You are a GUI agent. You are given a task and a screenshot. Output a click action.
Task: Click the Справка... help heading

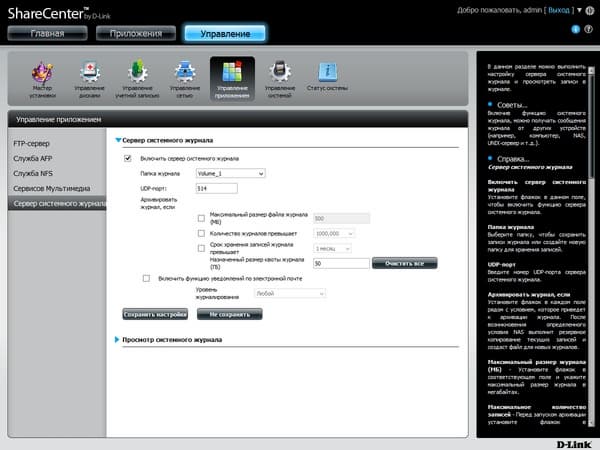(513, 159)
